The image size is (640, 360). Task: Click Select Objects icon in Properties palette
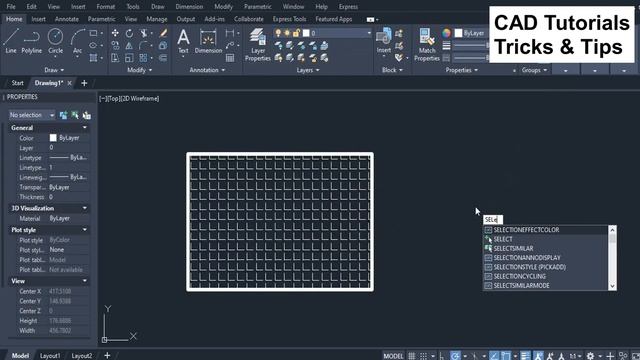pos(75,116)
